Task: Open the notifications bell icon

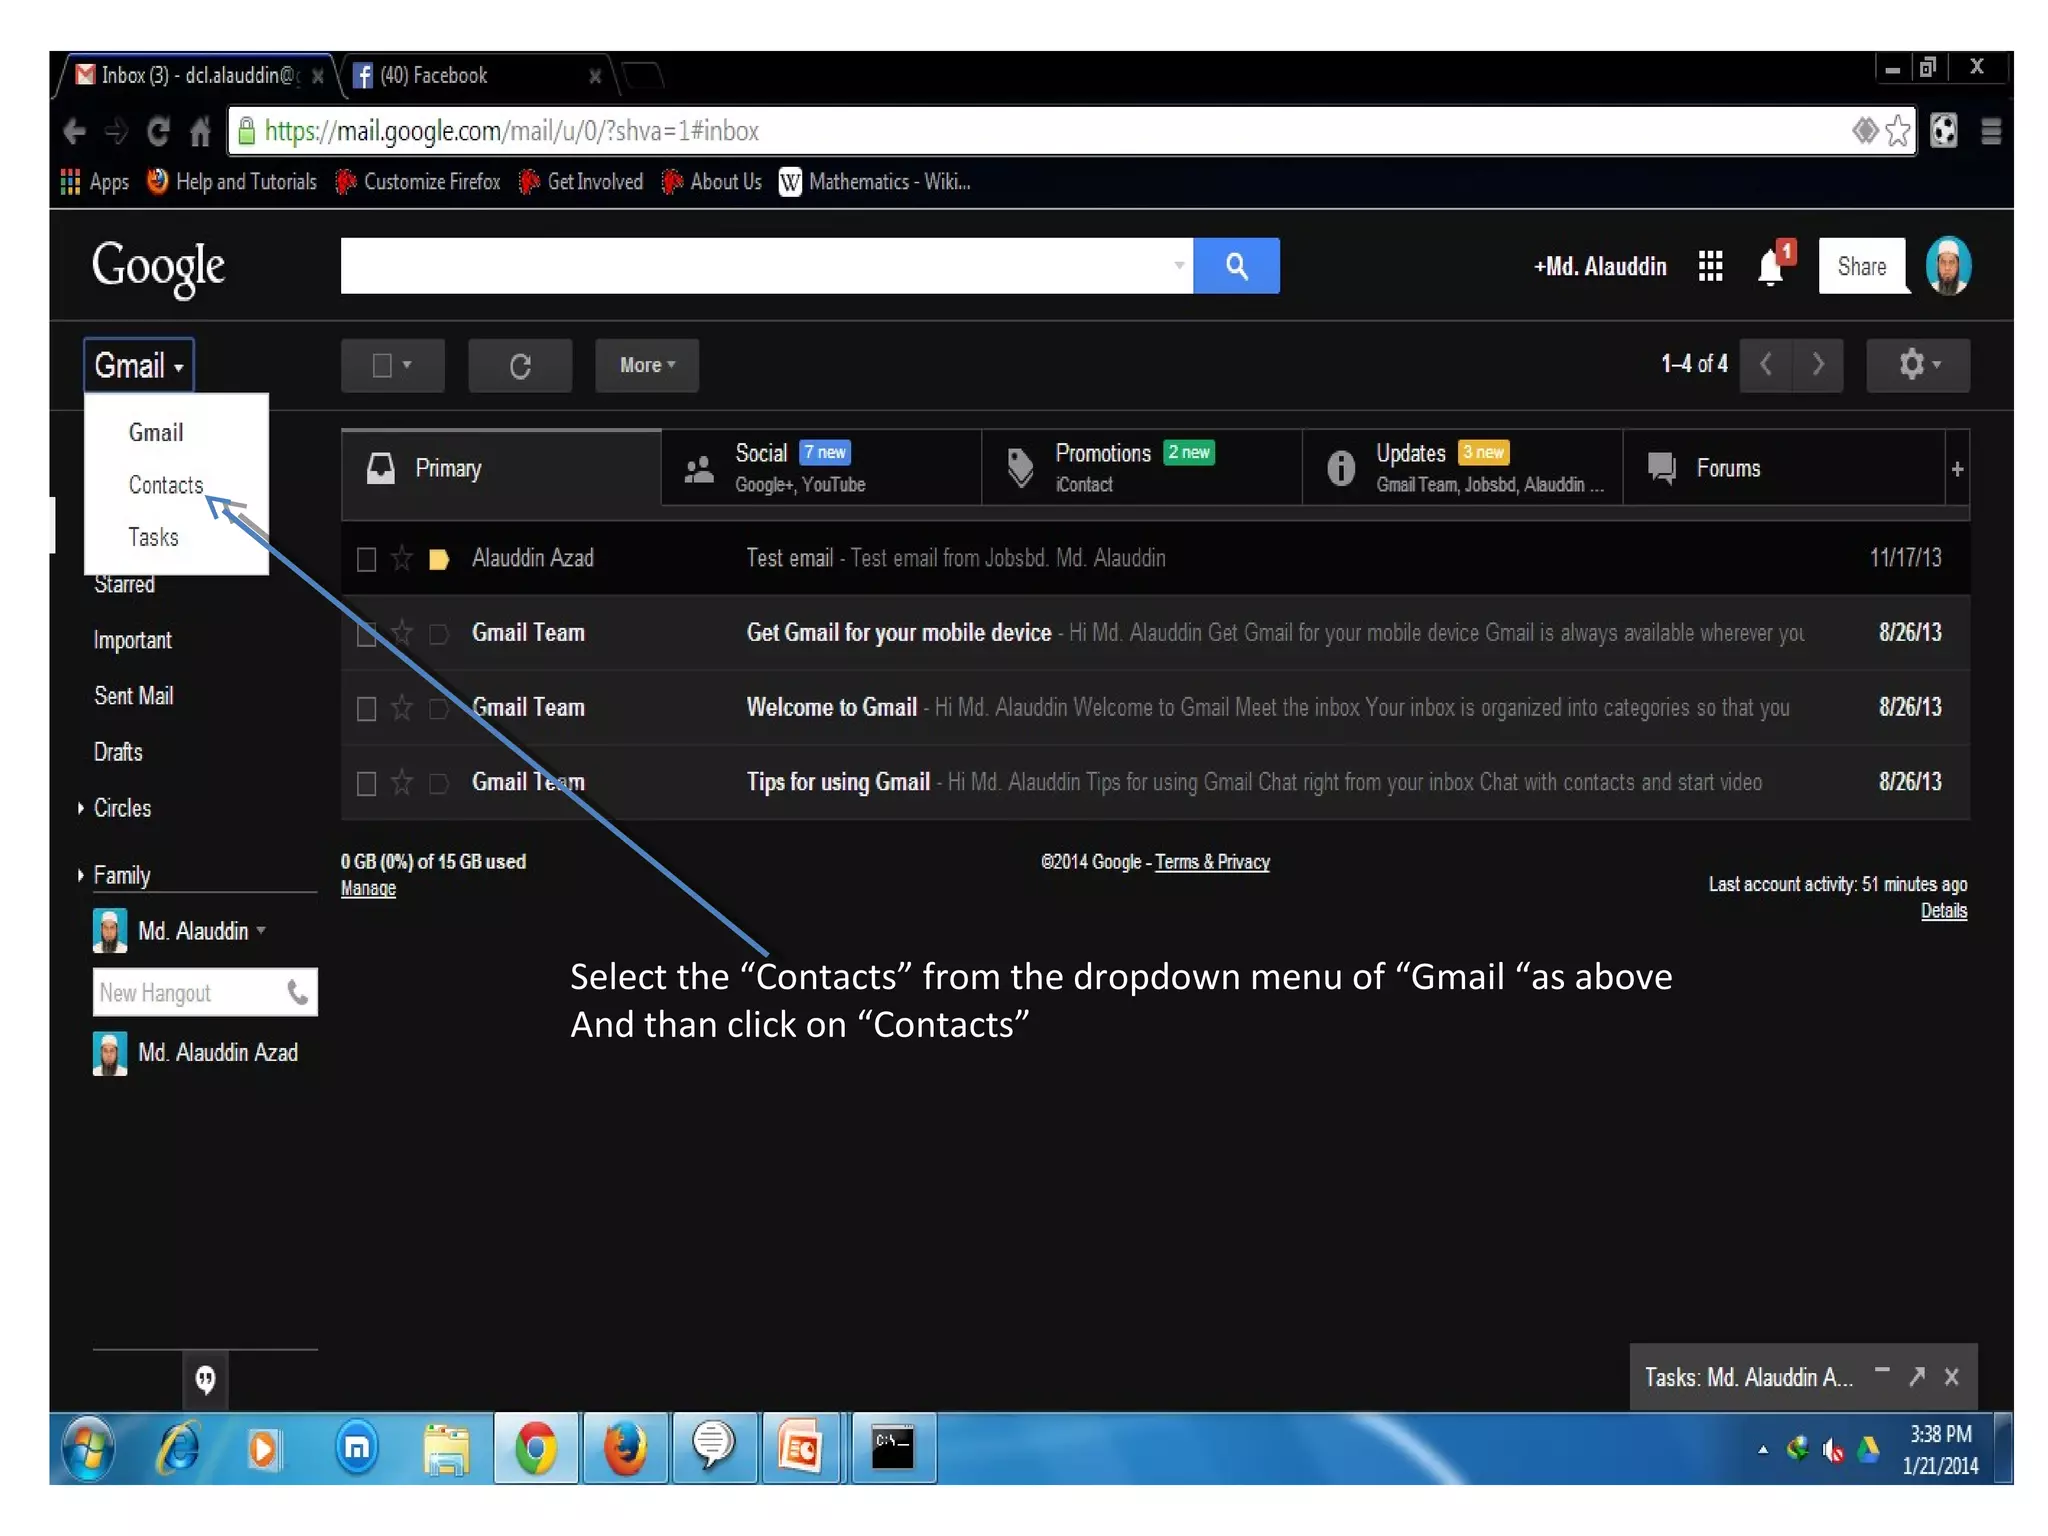Action: [1771, 268]
